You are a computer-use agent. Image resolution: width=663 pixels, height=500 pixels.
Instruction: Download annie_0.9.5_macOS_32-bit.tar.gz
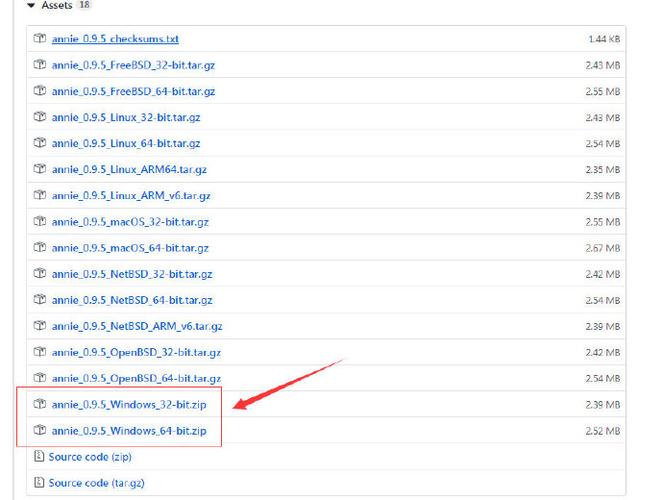(130, 222)
